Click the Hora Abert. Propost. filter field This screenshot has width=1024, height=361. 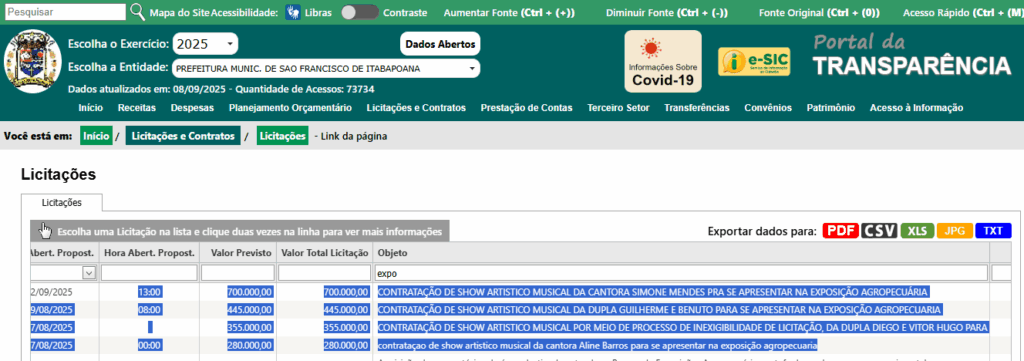pos(149,273)
